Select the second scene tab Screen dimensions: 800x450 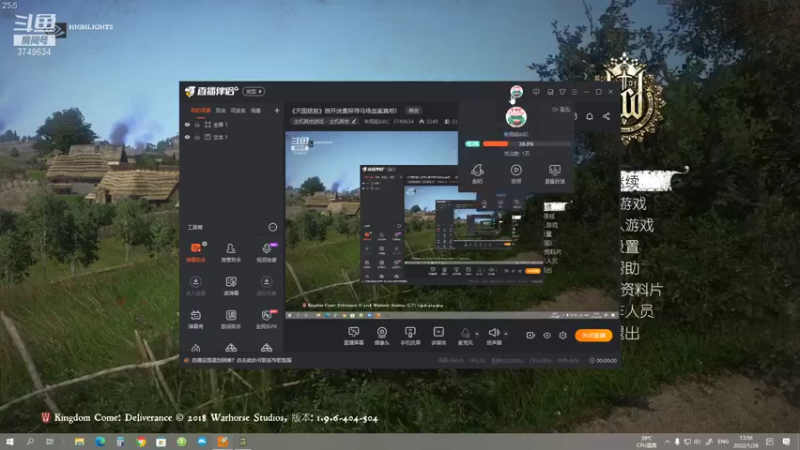(220, 110)
